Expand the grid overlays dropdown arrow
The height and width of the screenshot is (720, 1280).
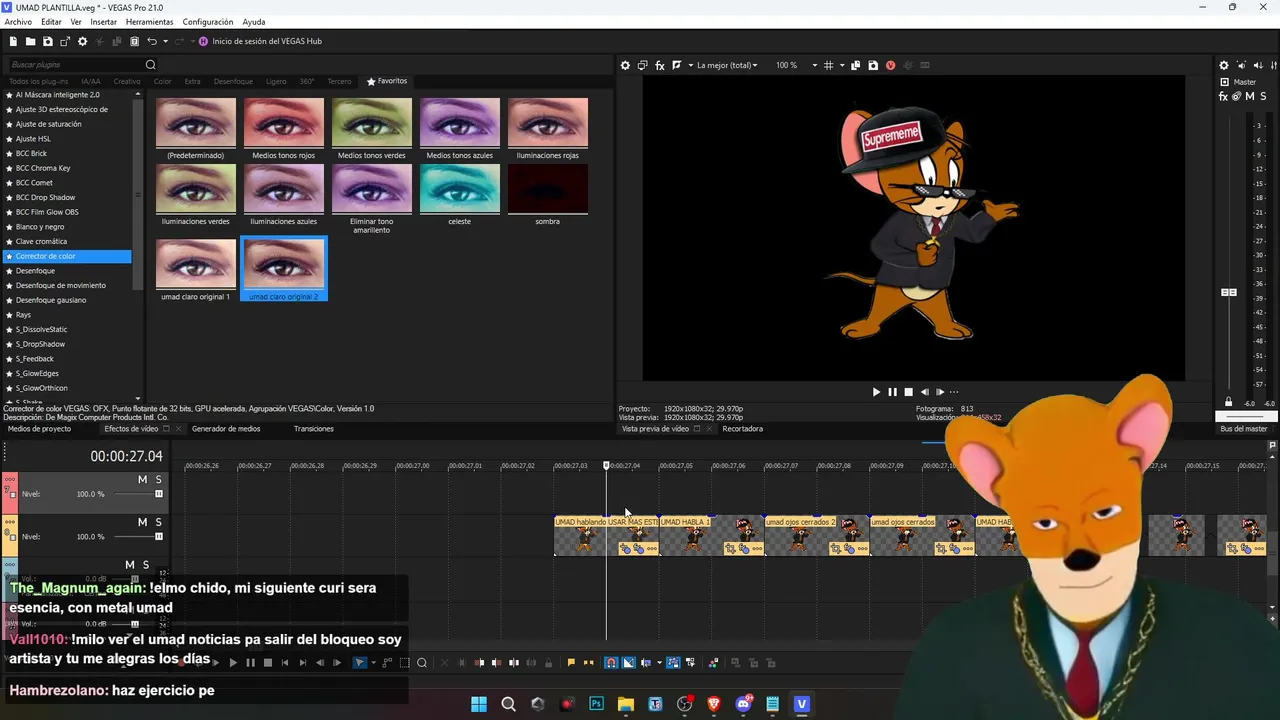pos(841,65)
